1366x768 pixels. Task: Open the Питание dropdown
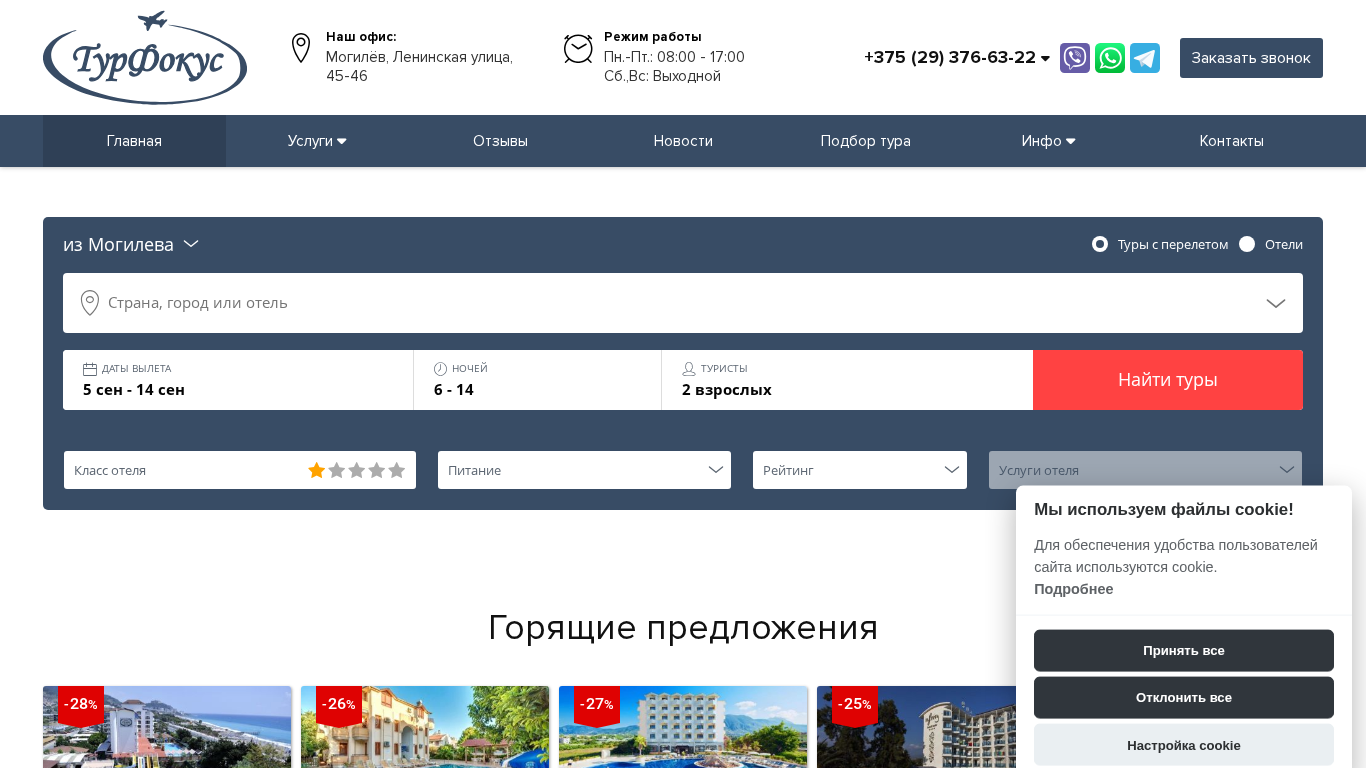point(584,470)
